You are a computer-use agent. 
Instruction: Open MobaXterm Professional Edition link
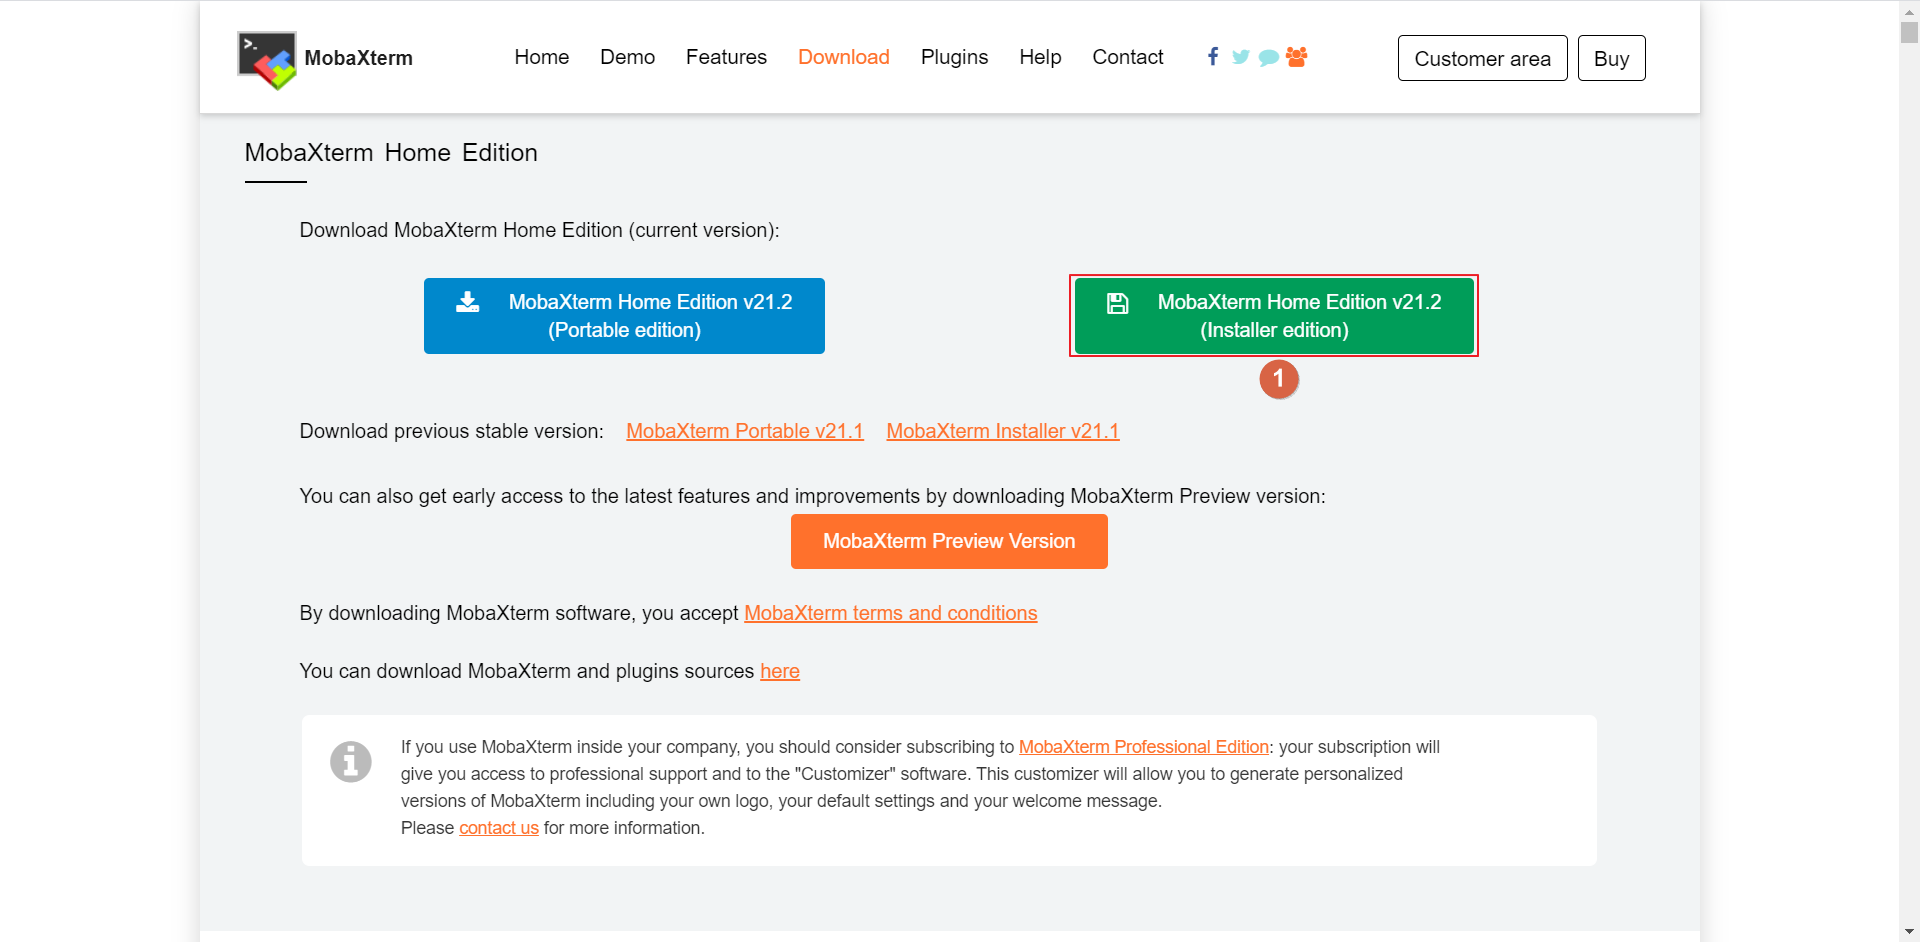tap(1144, 747)
